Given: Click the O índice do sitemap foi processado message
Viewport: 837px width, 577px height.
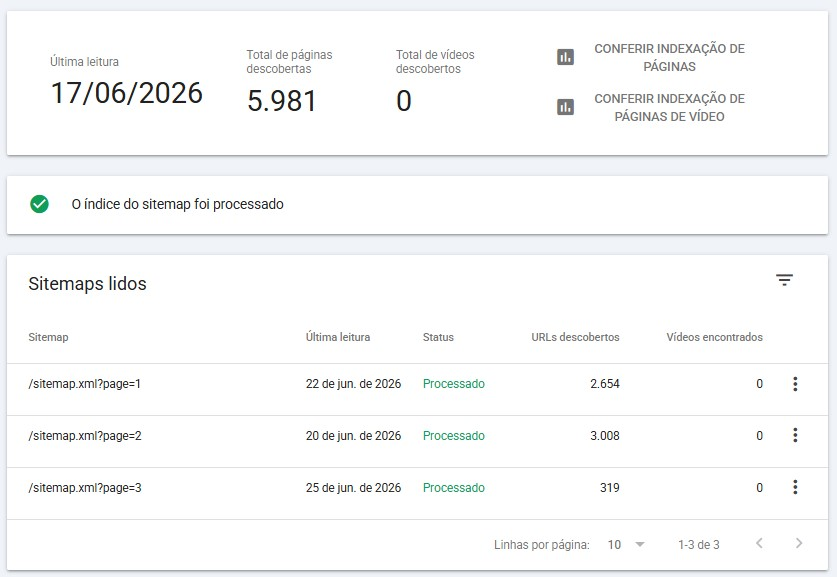Looking at the screenshot, I should coord(178,204).
